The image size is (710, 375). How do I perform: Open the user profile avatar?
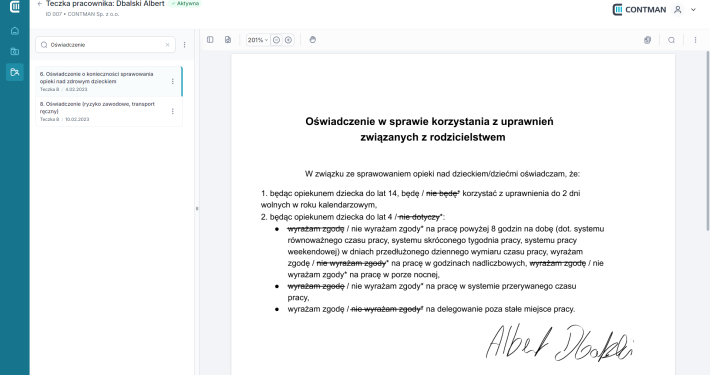[678, 10]
